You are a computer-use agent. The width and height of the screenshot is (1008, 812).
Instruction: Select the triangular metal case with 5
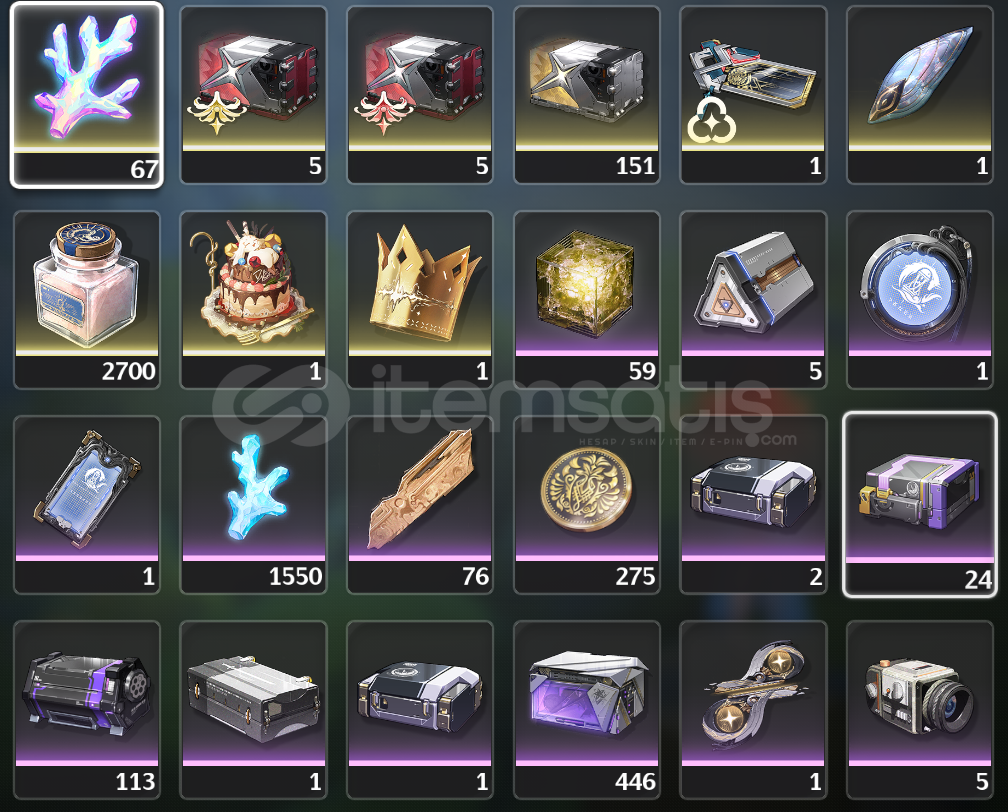[x=753, y=300]
